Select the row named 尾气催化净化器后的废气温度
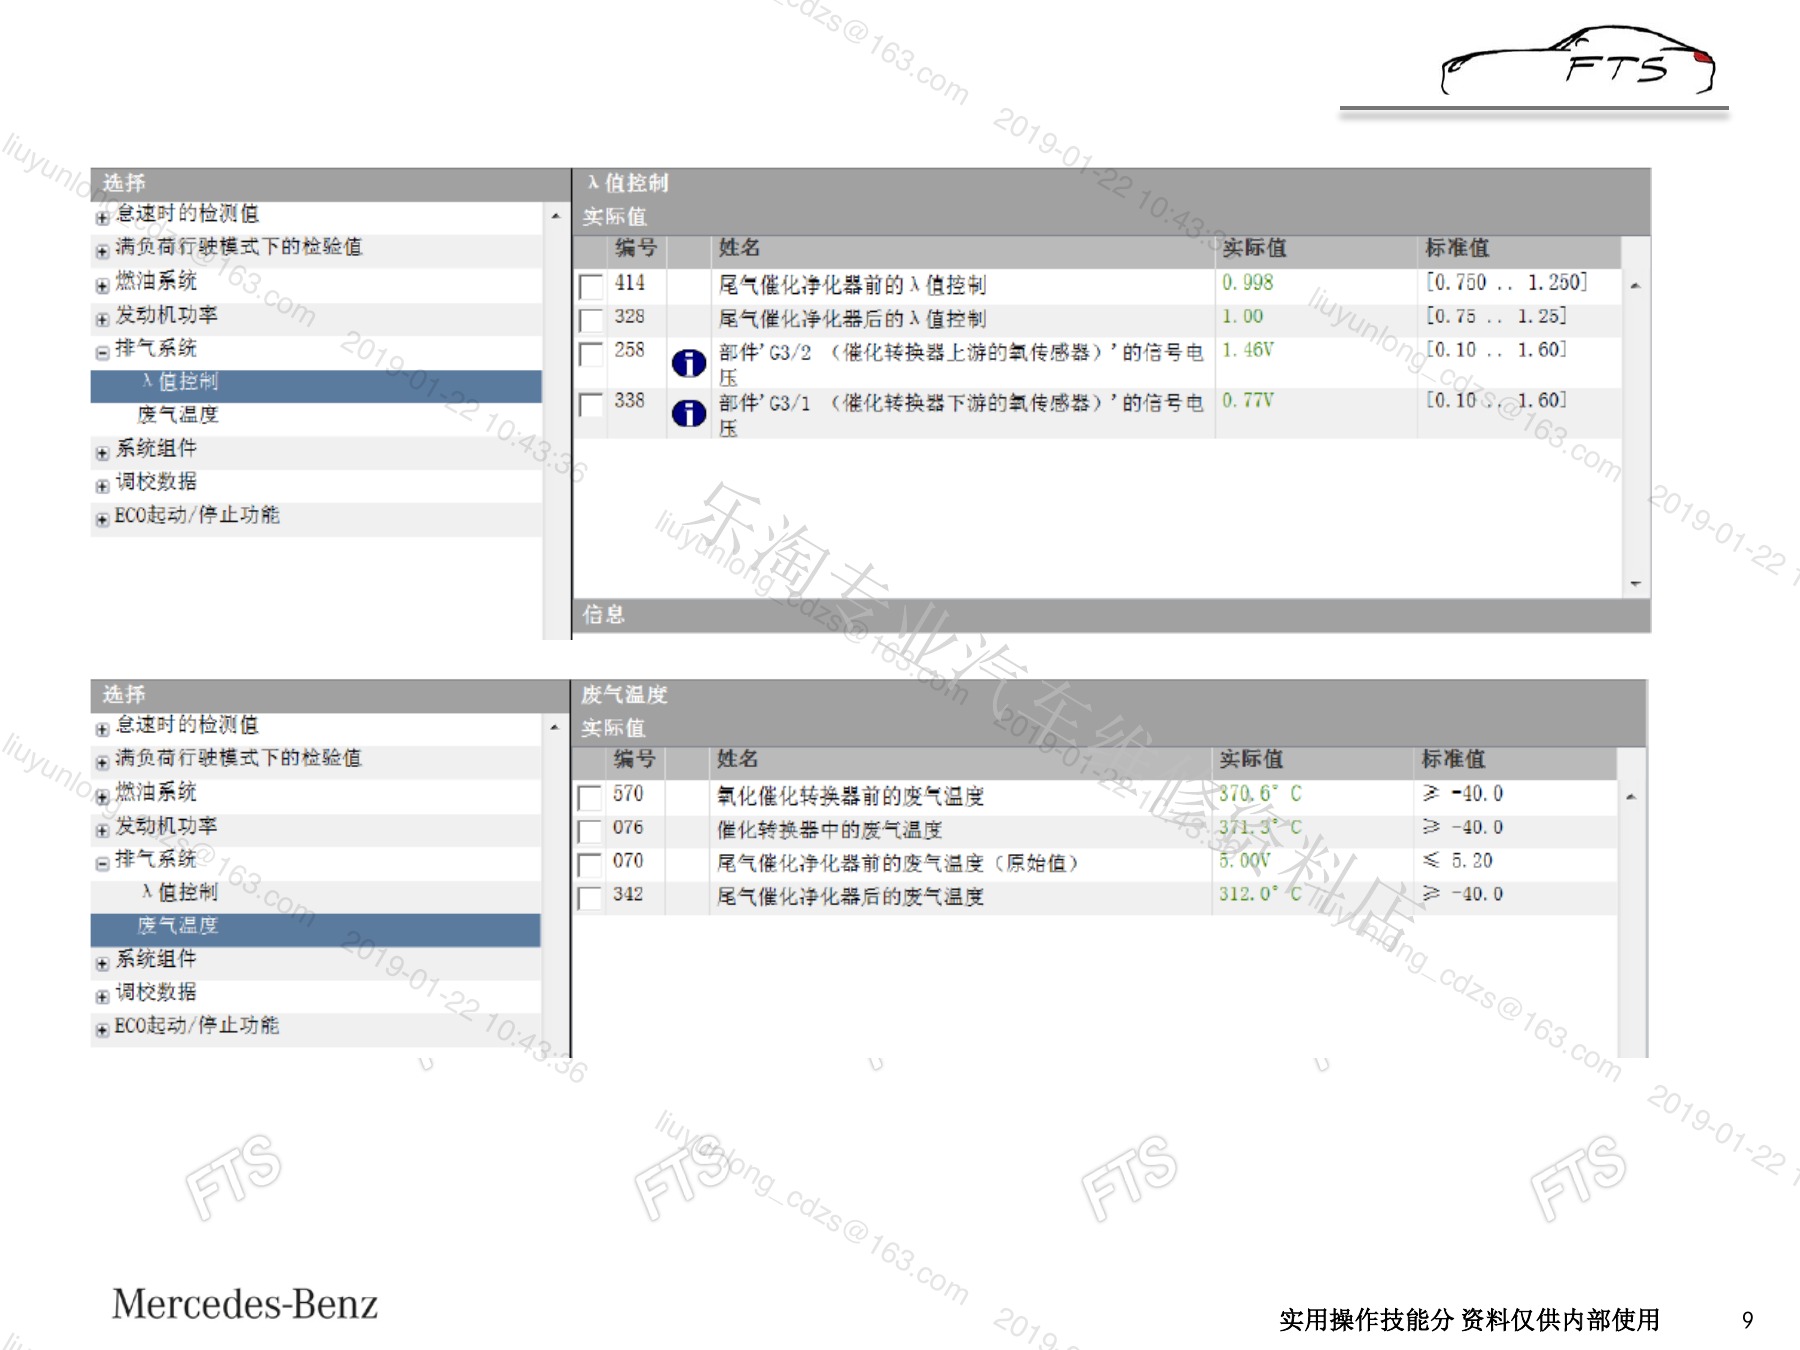The image size is (1800, 1350). (1095, 897)
